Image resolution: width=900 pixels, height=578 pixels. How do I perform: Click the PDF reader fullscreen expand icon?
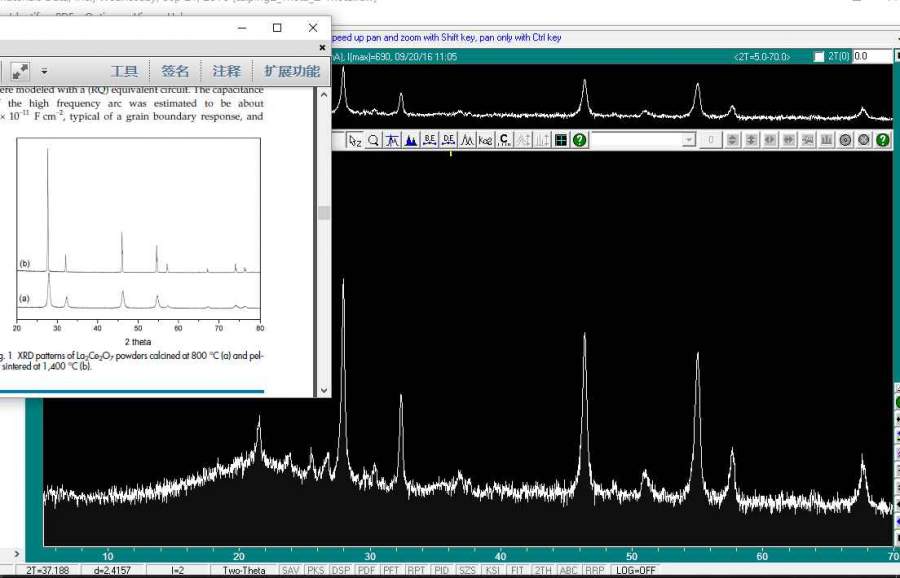tap(20, 72)
